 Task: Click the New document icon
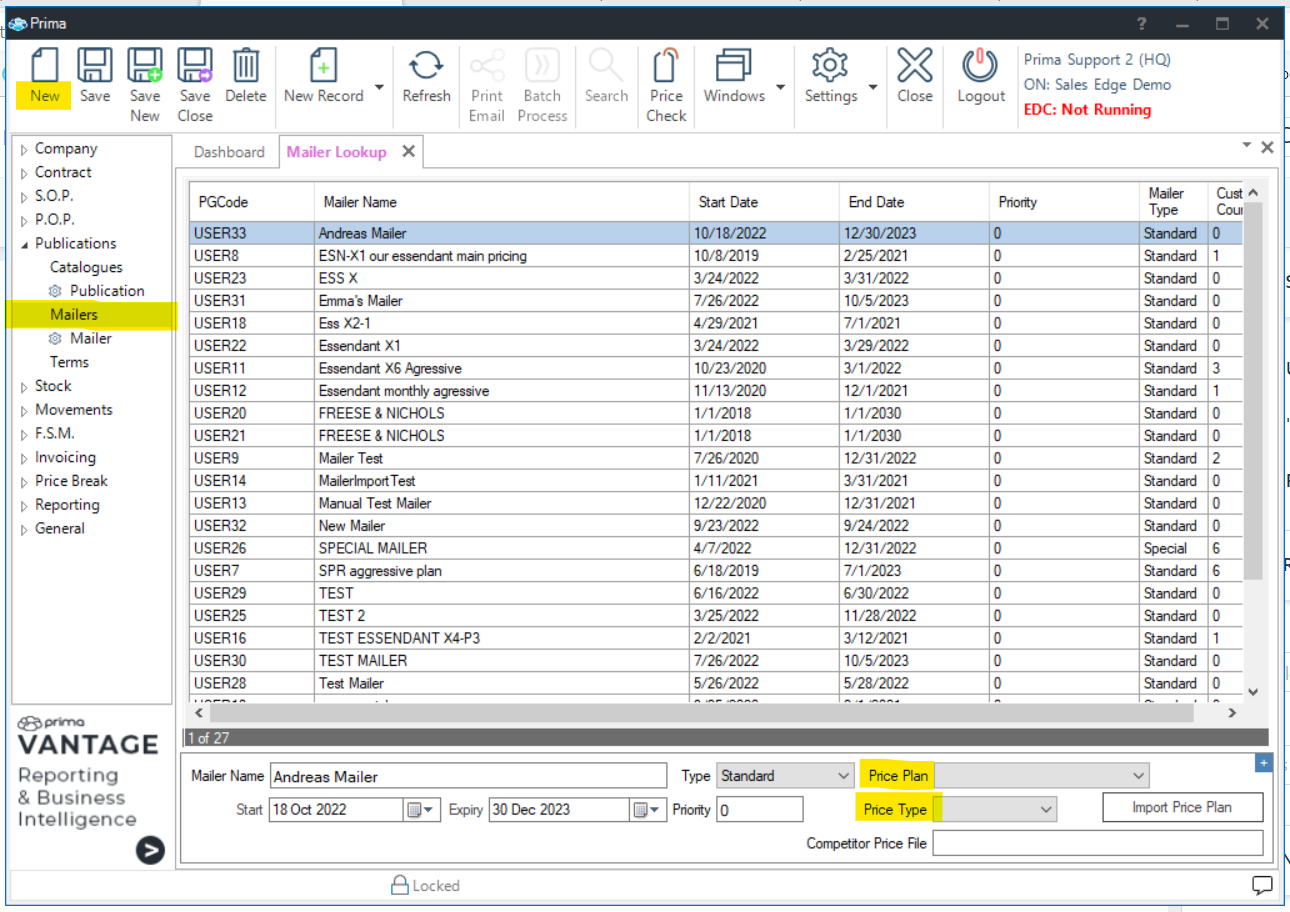pos(44,66)
